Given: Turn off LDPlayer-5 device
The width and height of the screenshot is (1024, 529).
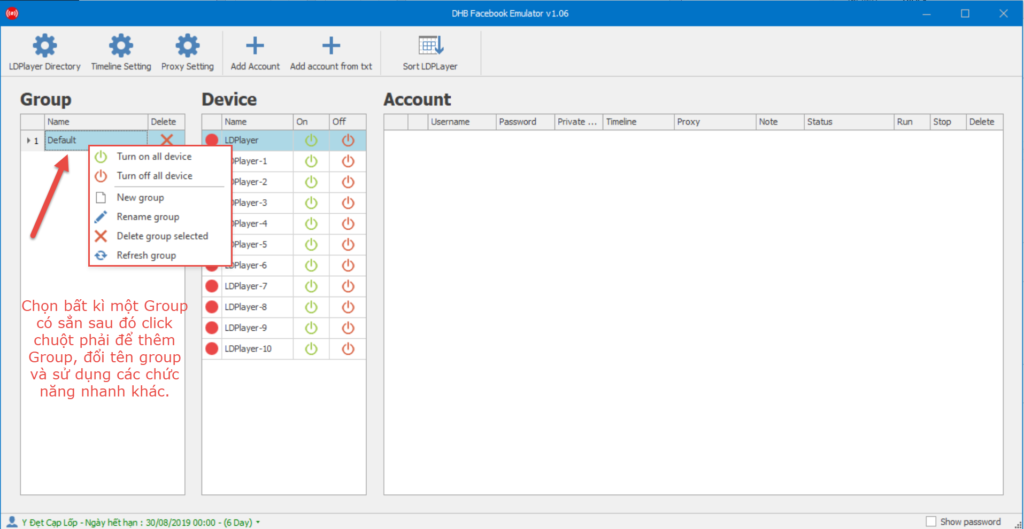Looking at the screenshot, I should (x=348, y=244).
